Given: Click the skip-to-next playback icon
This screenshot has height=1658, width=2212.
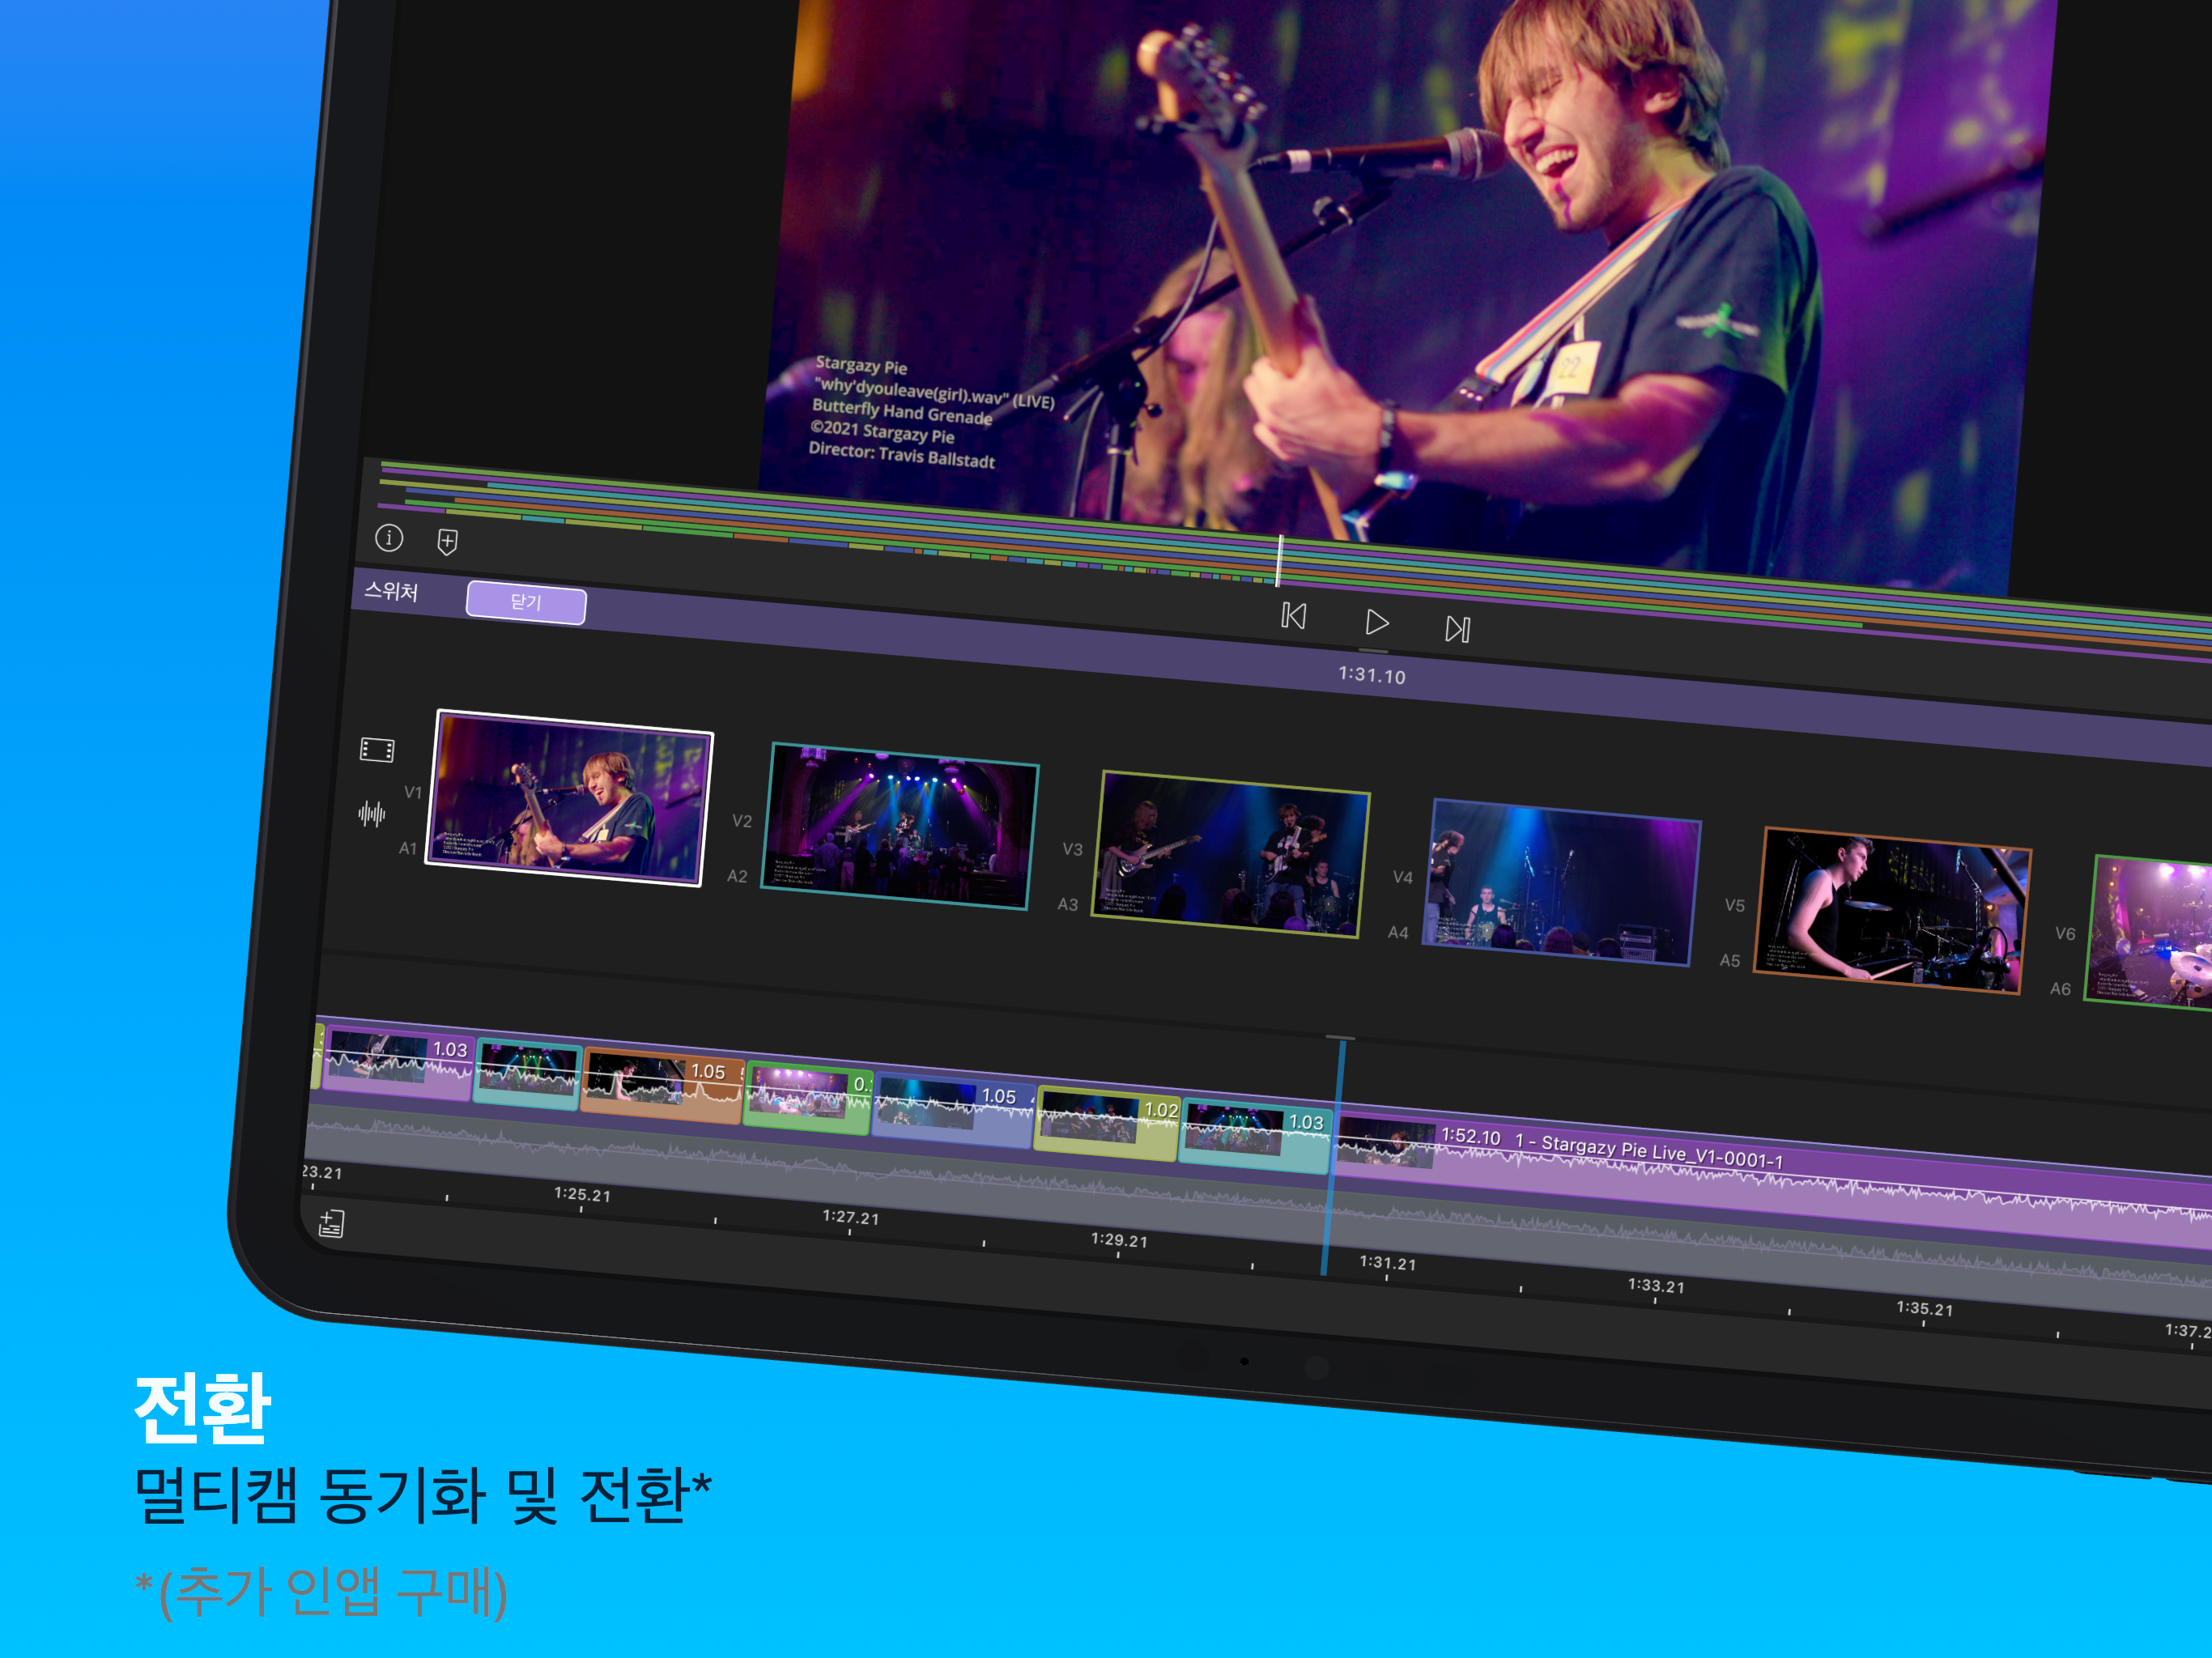Looking at the screenshot, I should point(1459,628).
